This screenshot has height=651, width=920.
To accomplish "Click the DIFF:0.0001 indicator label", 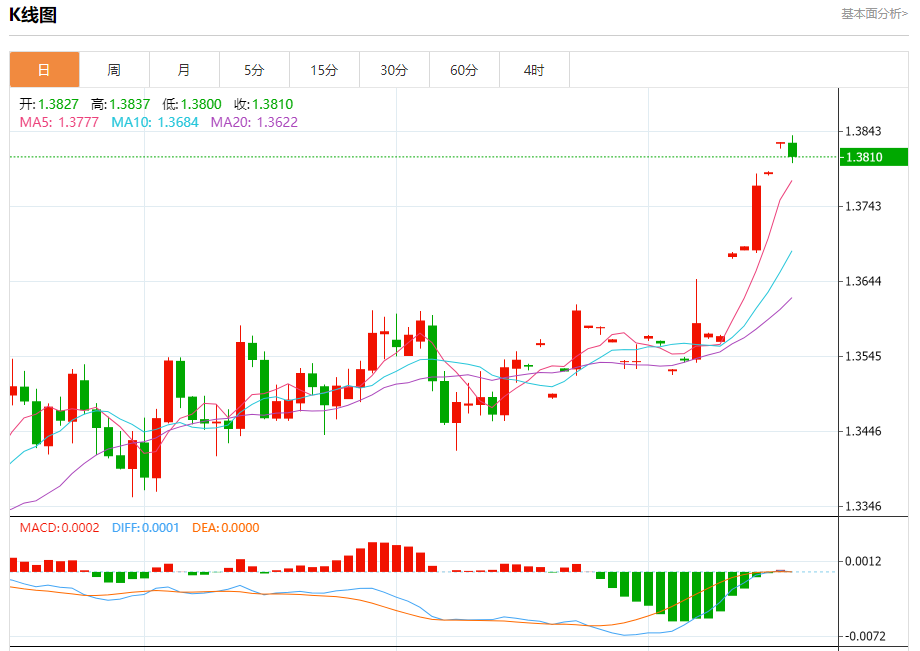I will click(x=146, y=528).
